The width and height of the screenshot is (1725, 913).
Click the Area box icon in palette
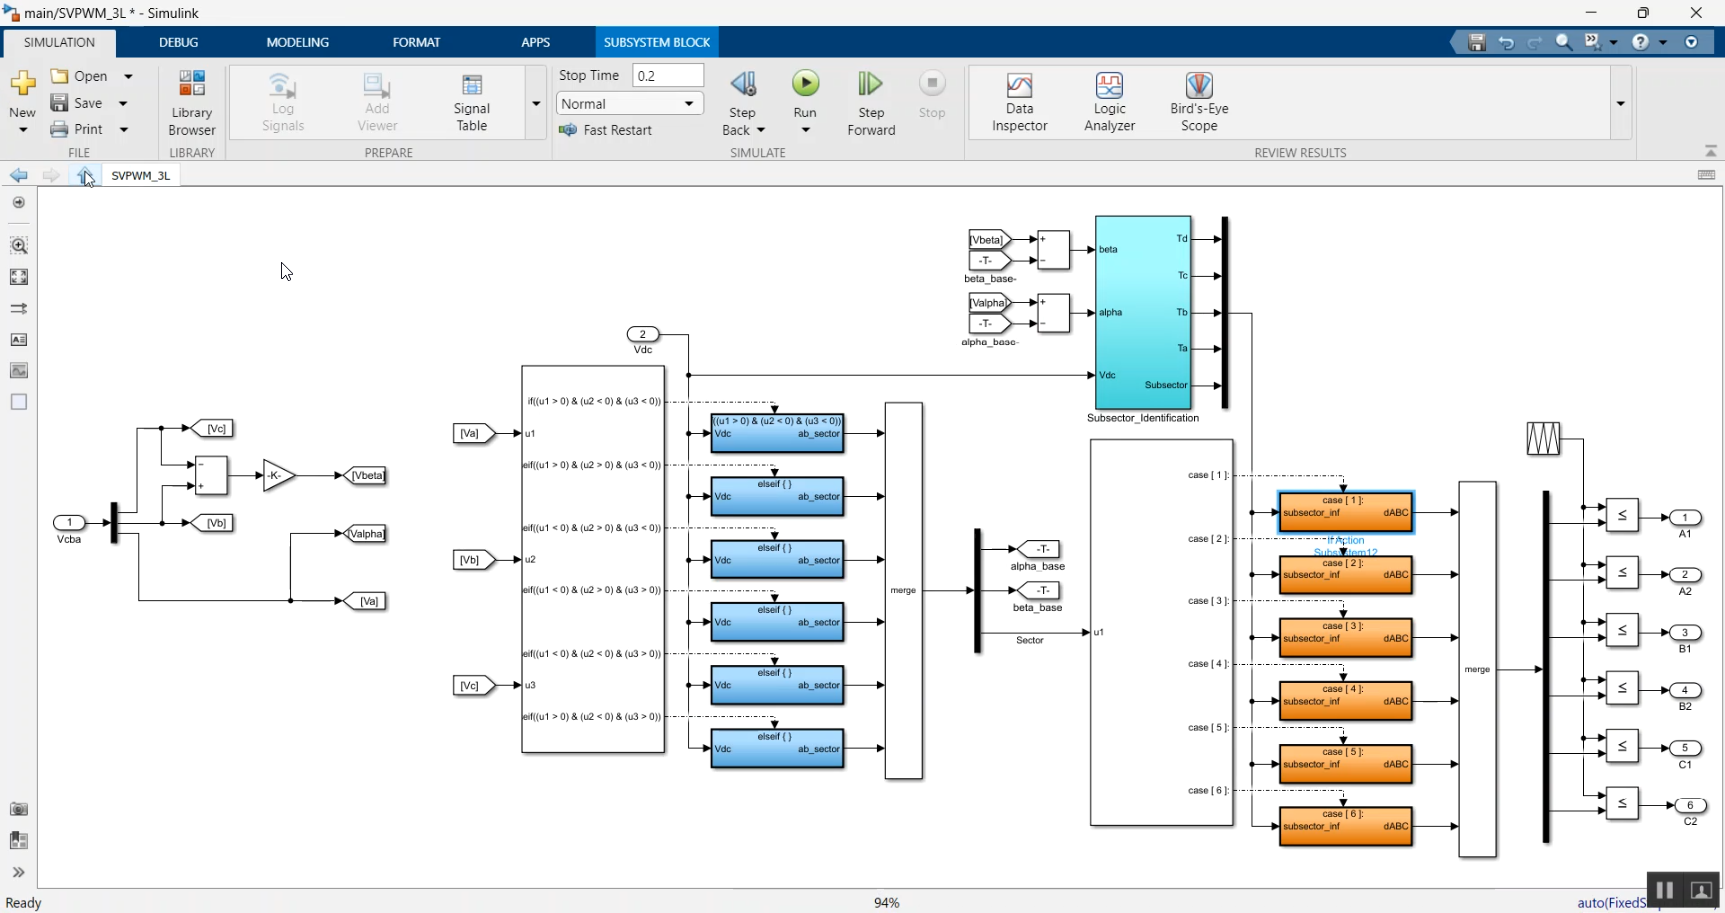(18, 402)
